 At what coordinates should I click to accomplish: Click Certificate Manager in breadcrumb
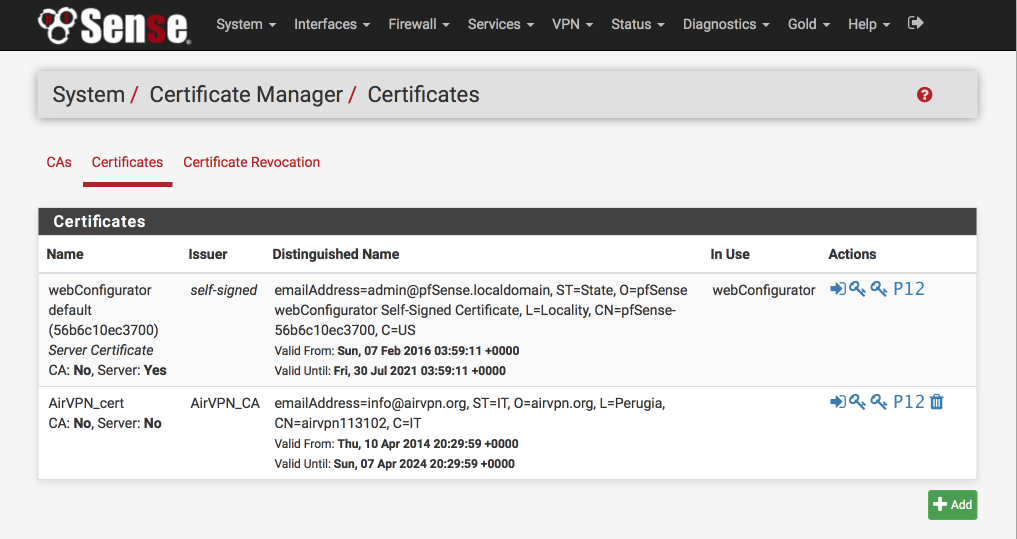click(x=246, y=95)
